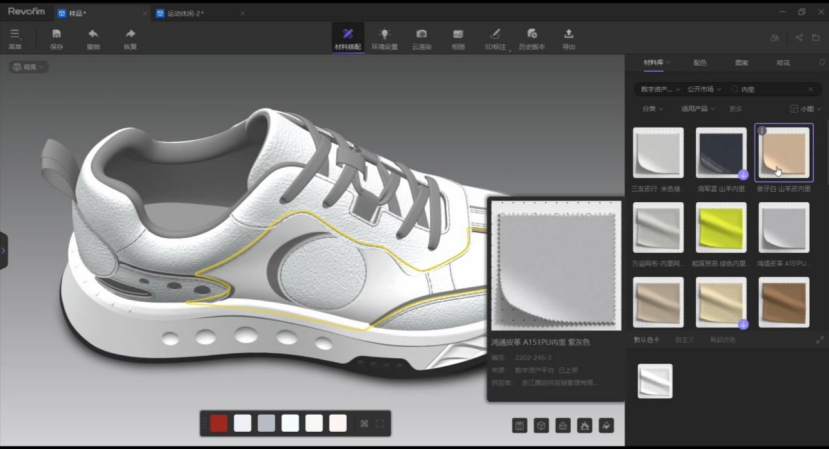
Task: Open the hamburger menu under Revofim logo
Action: 14,36
